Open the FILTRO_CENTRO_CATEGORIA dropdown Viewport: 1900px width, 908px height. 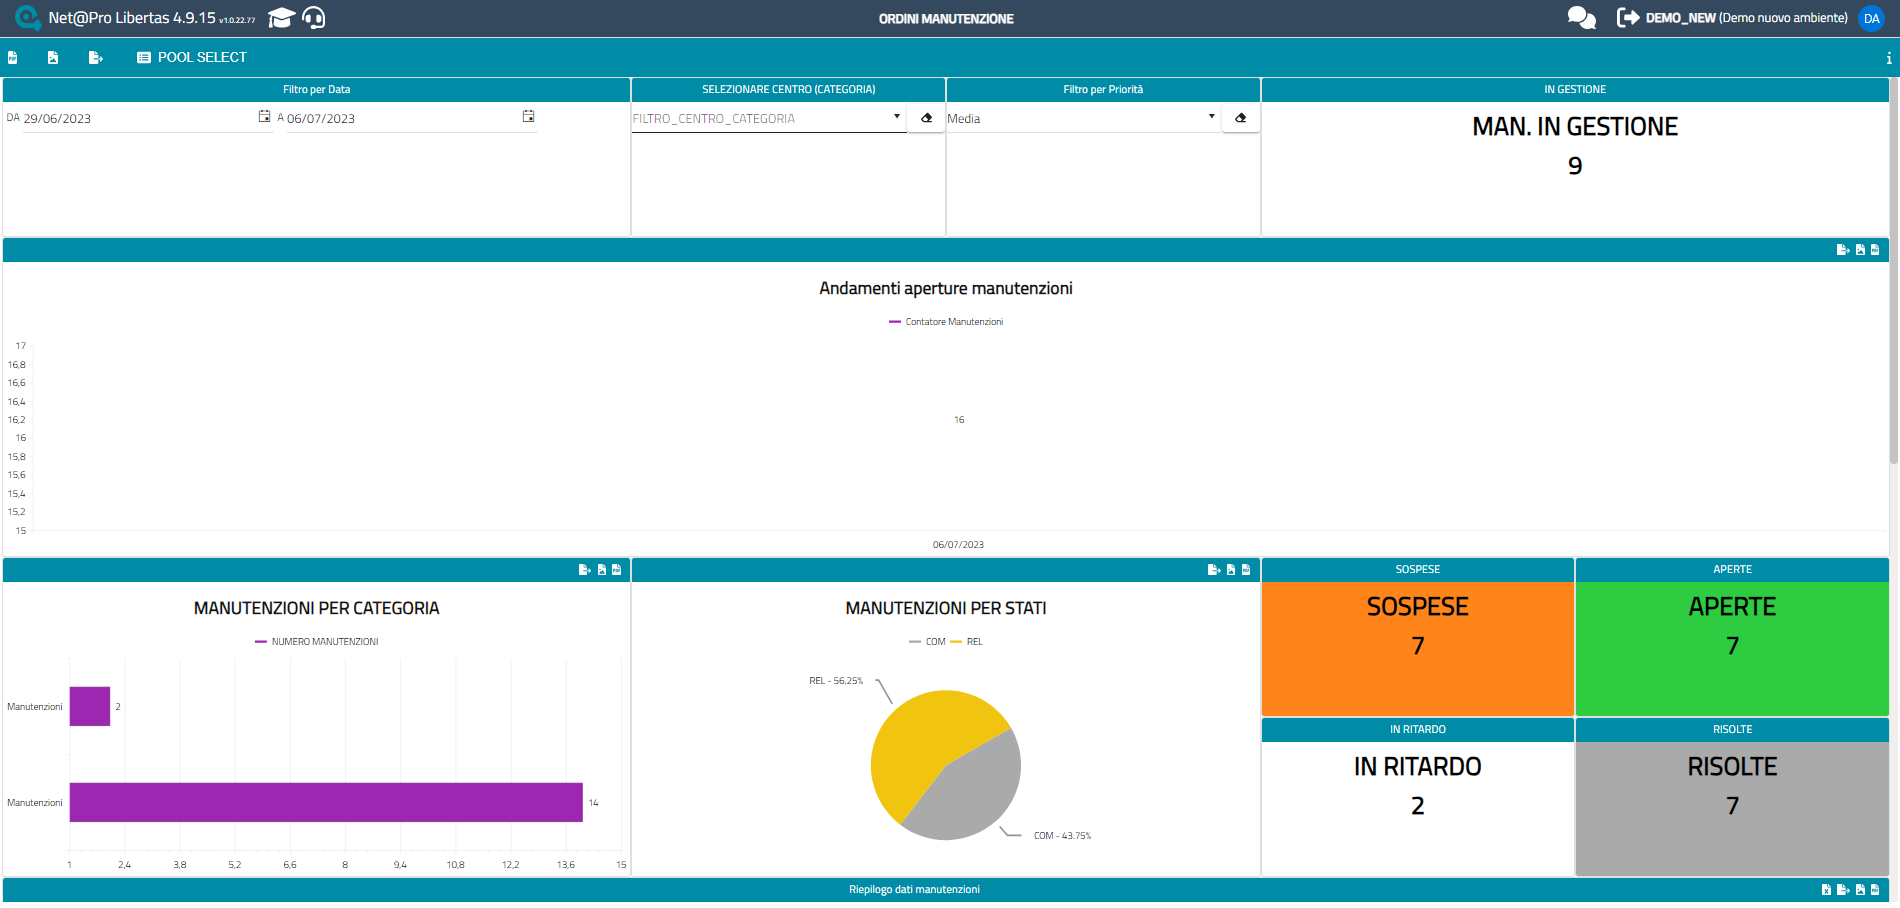click(768, 118)
